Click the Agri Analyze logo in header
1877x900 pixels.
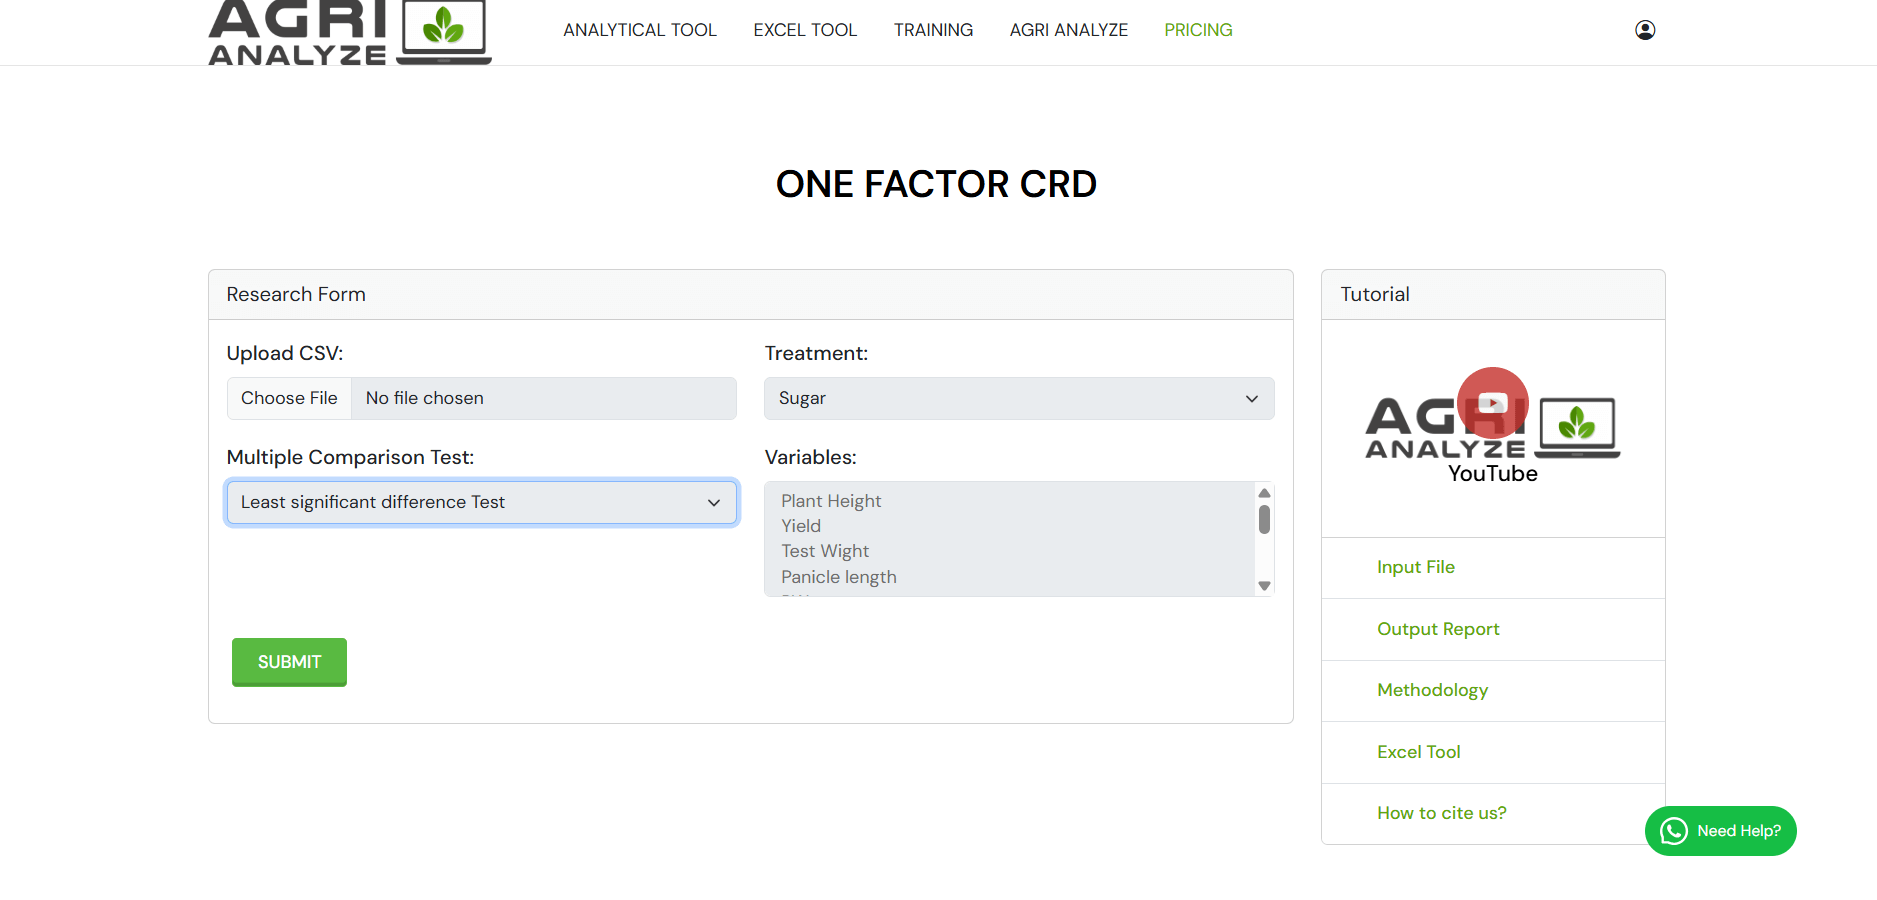tap(349, 32)
